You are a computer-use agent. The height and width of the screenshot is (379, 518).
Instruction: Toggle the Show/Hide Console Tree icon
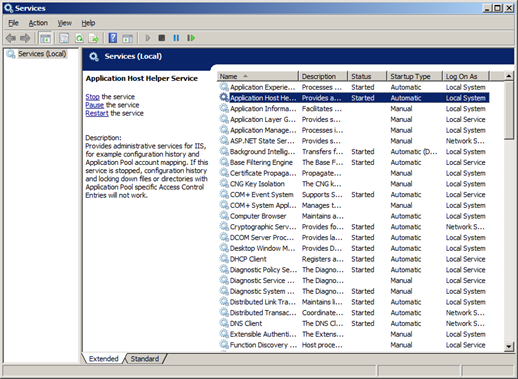(45, 38)
